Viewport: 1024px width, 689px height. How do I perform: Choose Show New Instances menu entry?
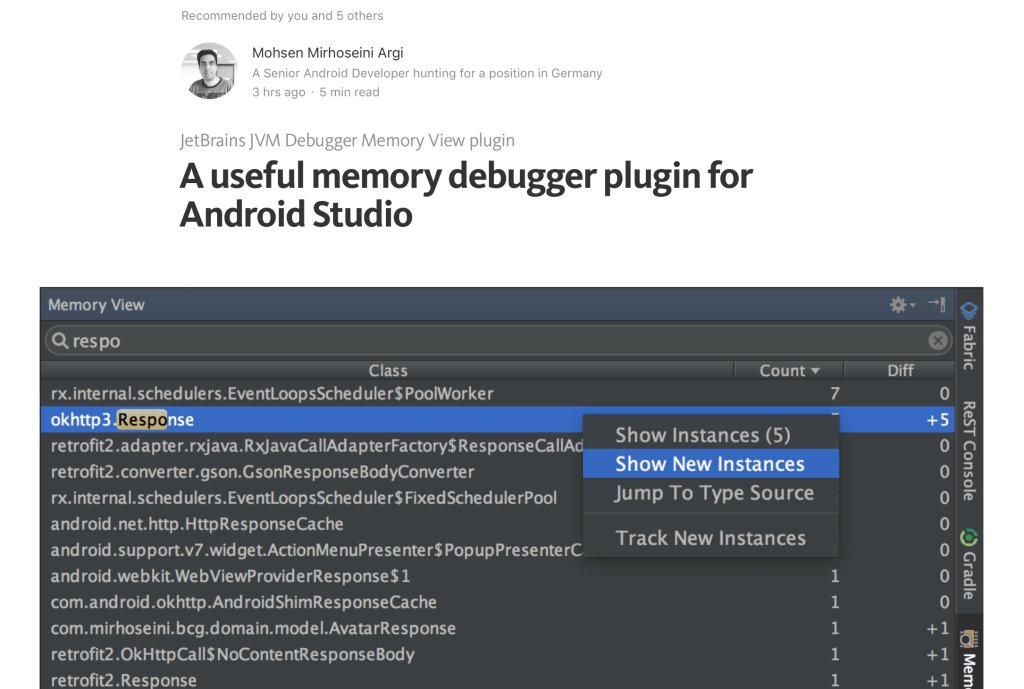(x=710, y=464)
